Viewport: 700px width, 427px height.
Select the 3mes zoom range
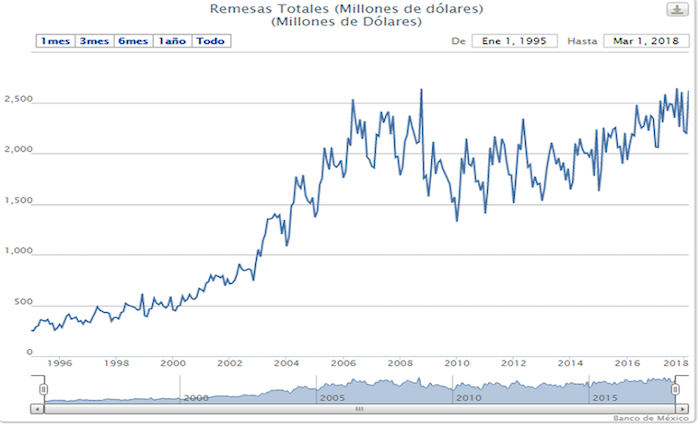[93, 41]
